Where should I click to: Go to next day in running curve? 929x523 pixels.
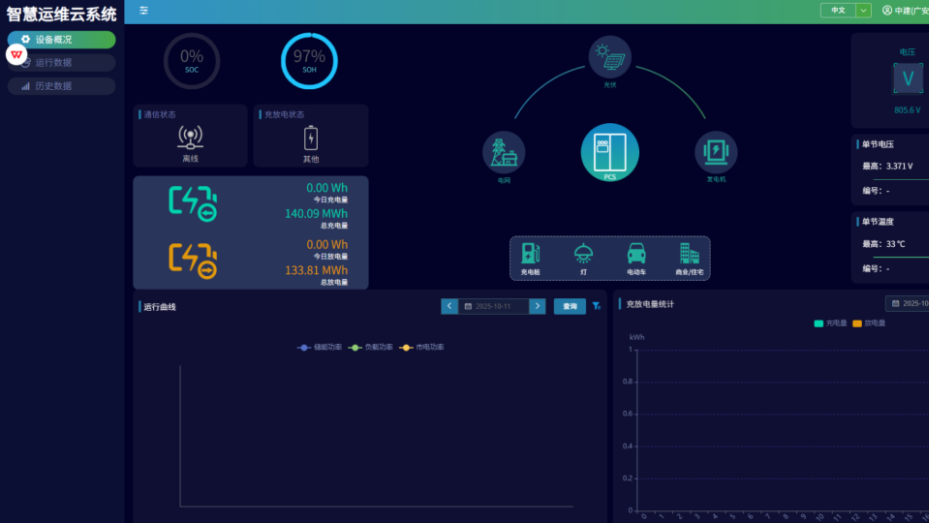[x=537, y=306]
